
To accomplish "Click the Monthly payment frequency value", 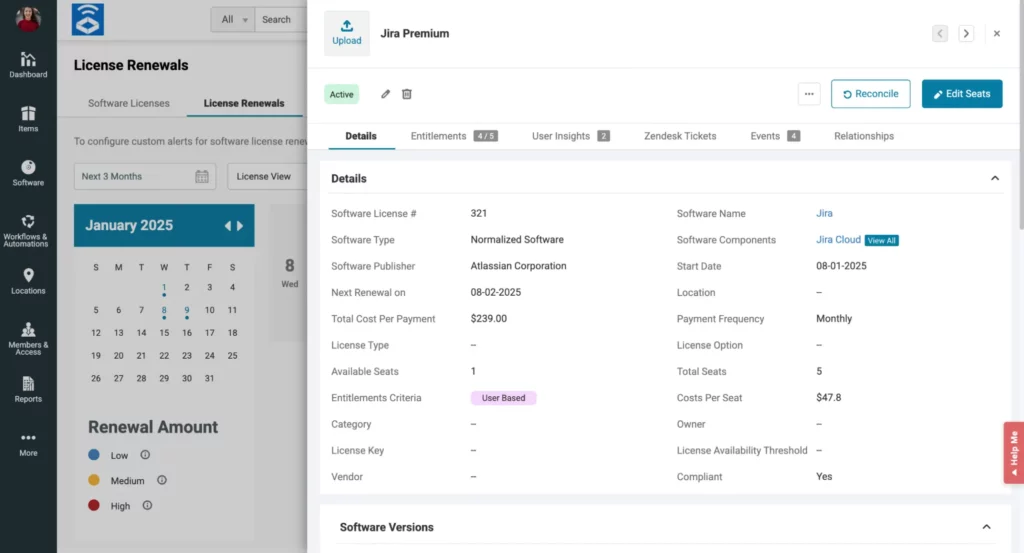I will tap(834, 319).
